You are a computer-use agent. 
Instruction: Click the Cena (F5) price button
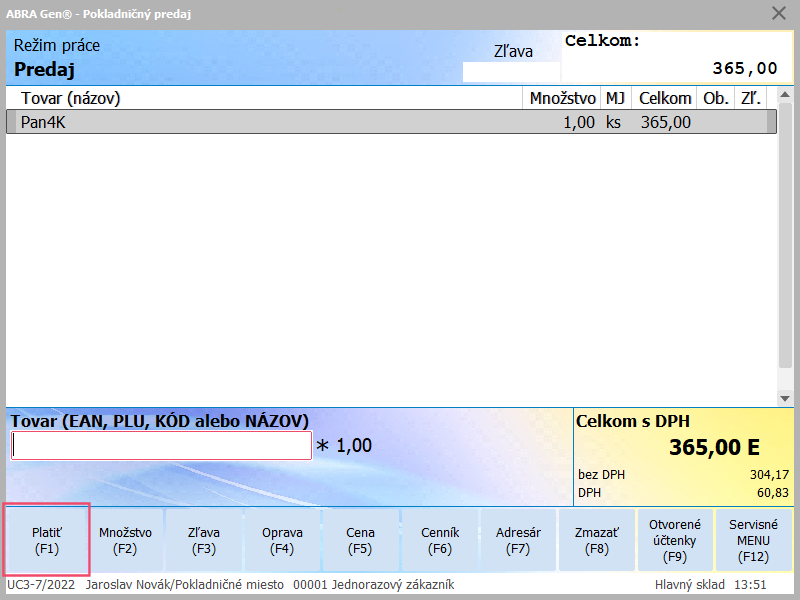tap(360, 540)
